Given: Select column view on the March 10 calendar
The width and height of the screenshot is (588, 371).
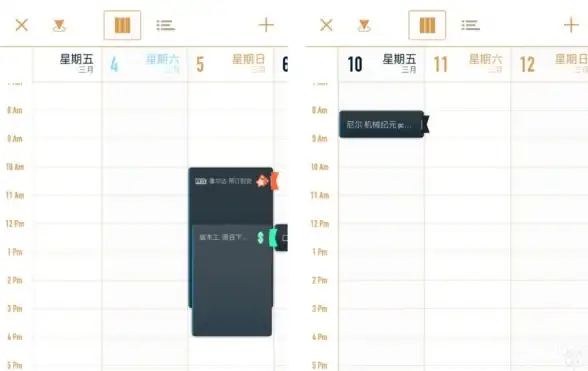Looking at the screenshot, I should [427, 25].
